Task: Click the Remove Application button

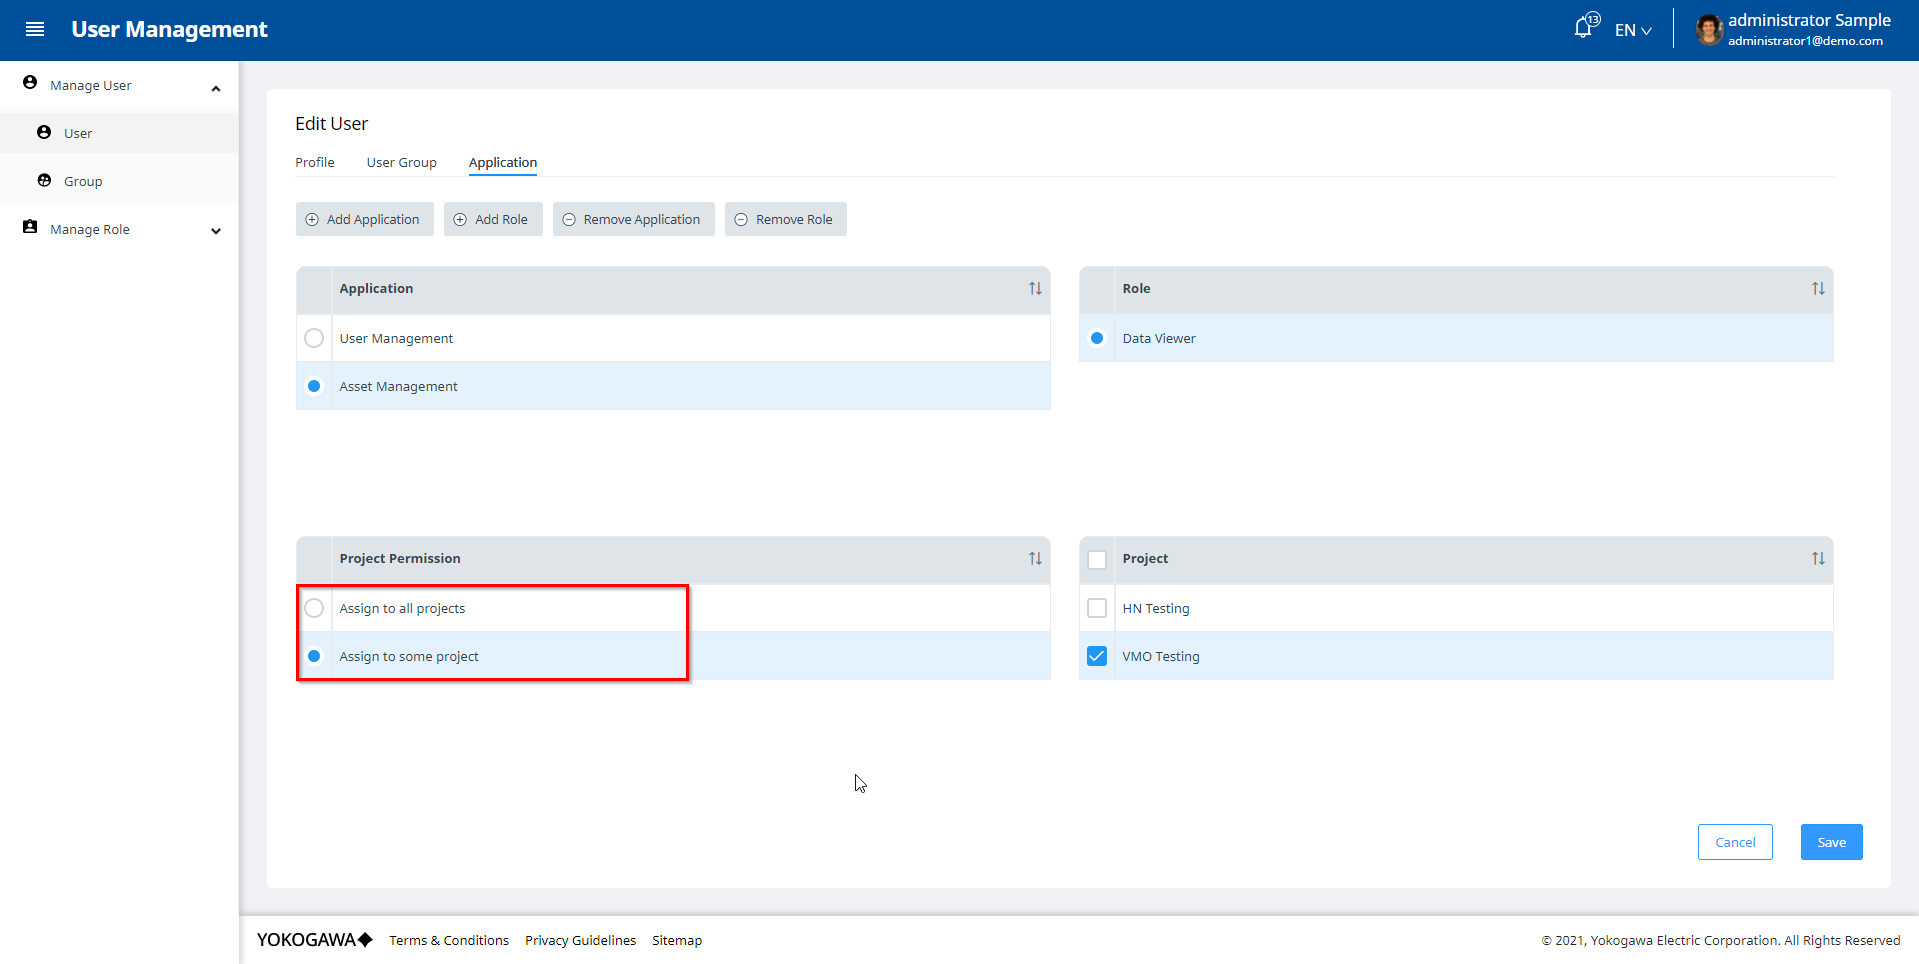Action: point(633,219)
